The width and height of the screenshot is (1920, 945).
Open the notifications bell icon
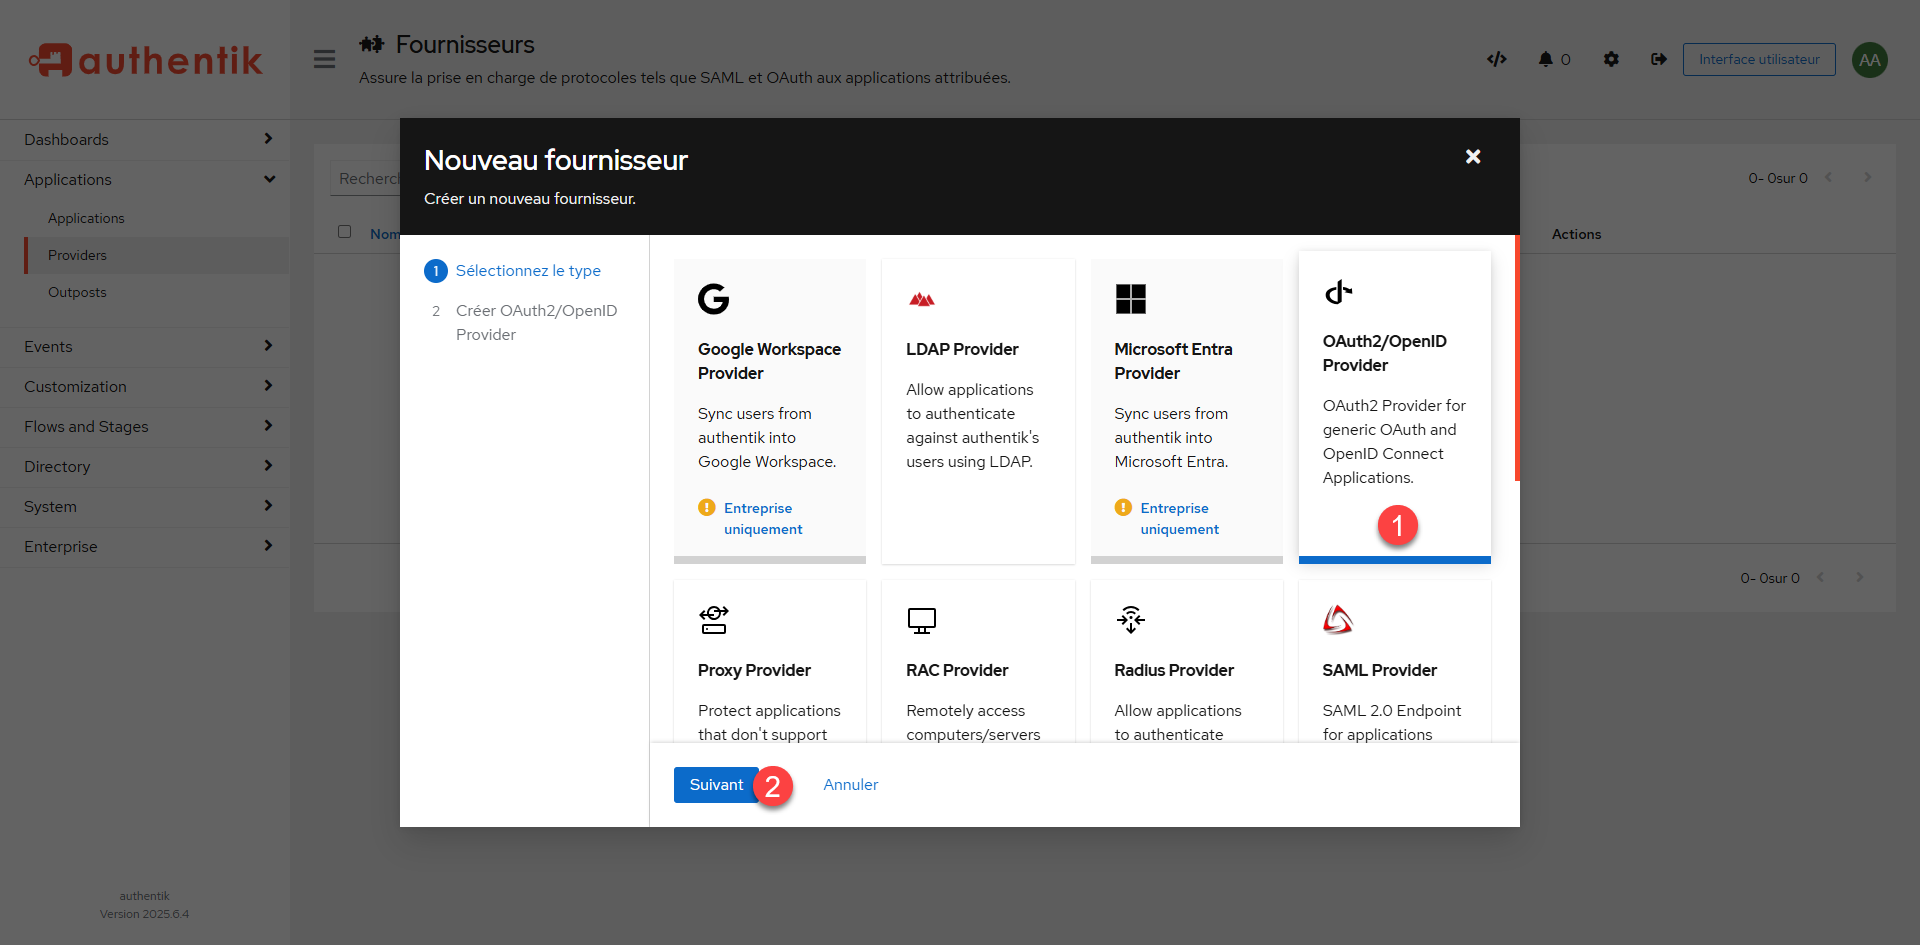[x=1545, y=59]
